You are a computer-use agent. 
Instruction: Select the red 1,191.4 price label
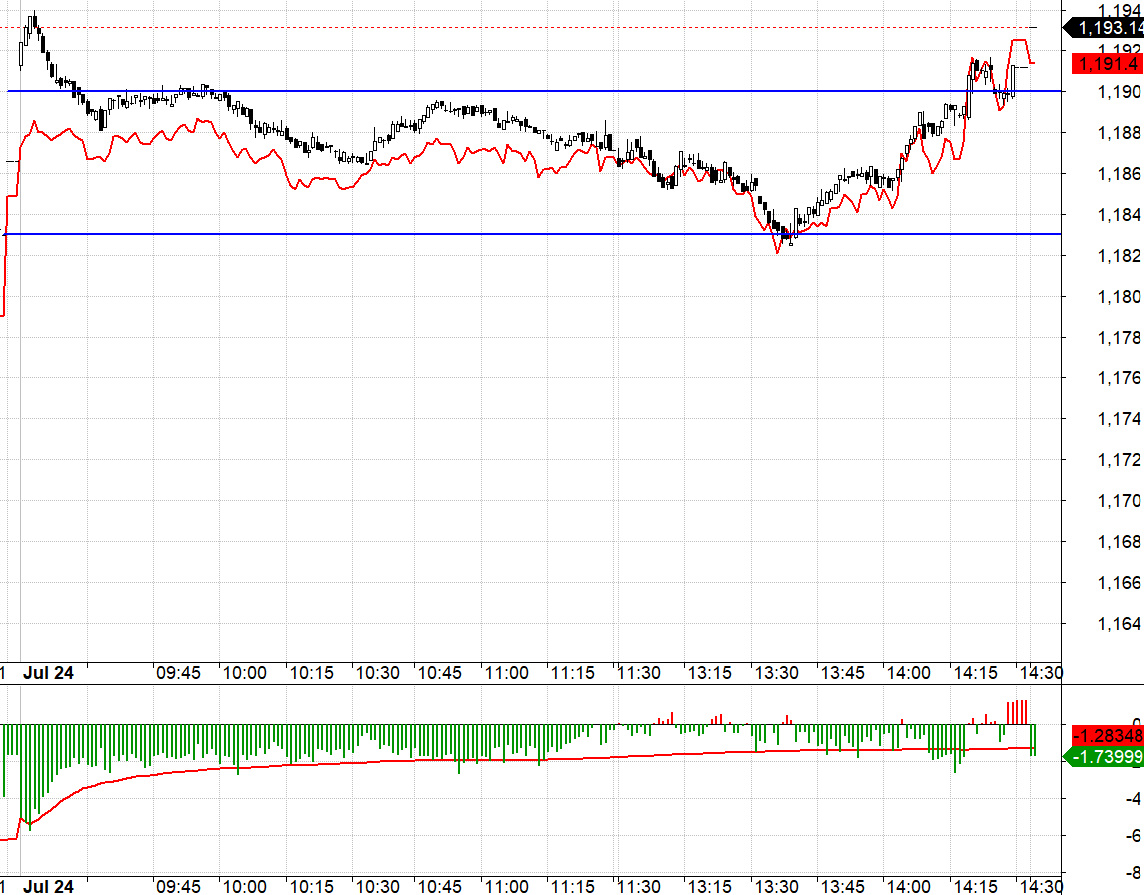click(x=1108, y=63)
